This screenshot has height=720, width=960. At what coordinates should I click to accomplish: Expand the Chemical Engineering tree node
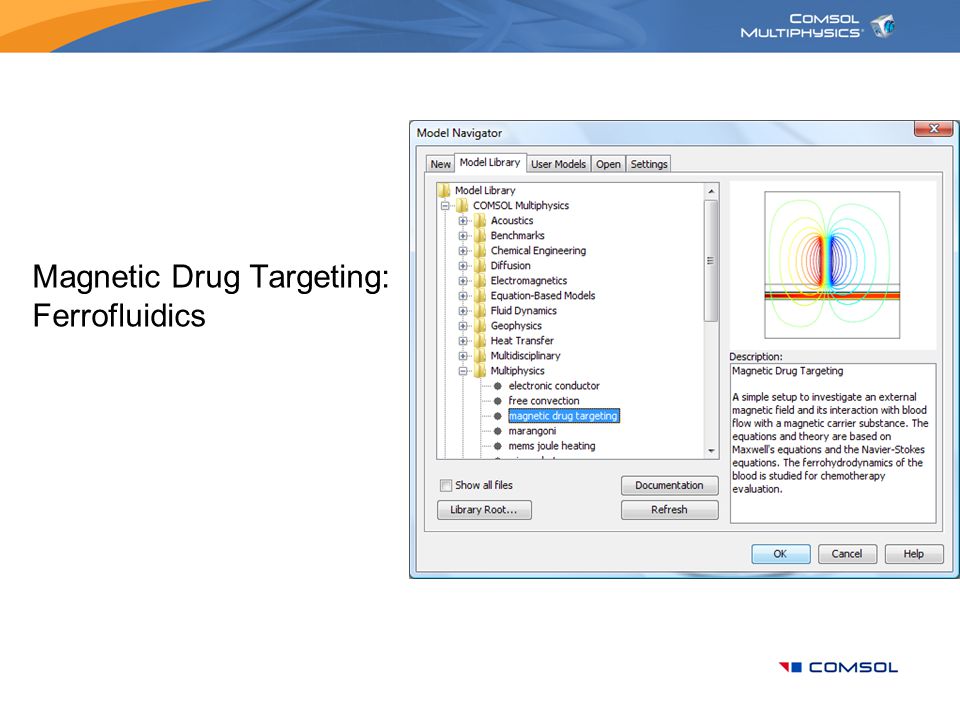463,251
